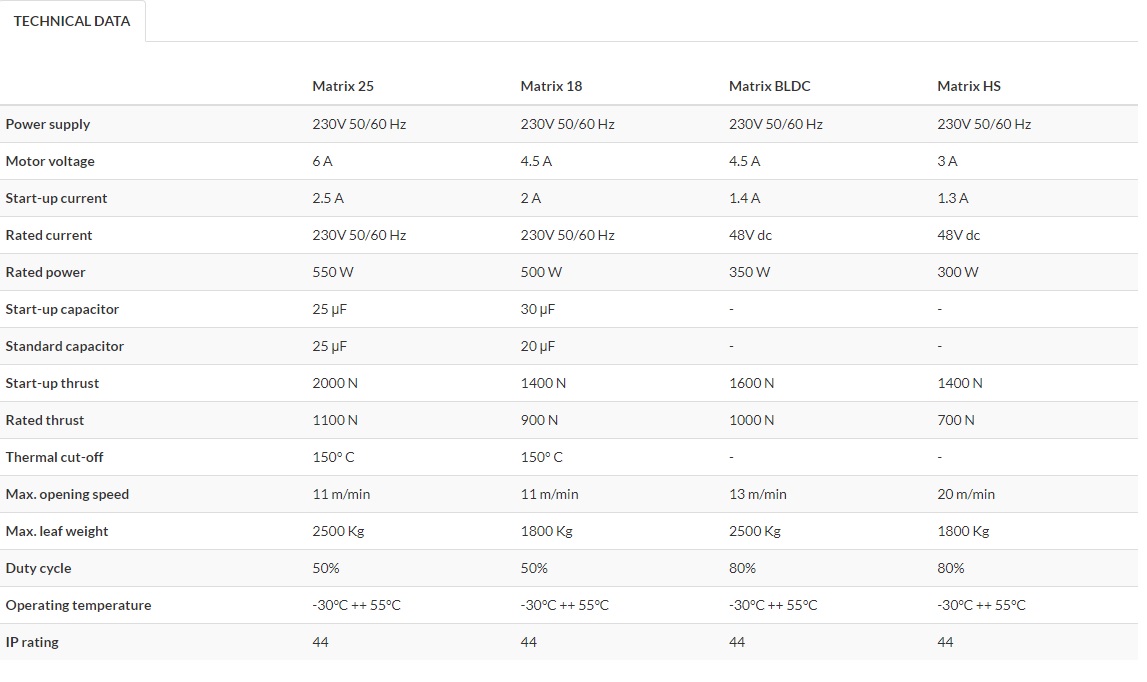Select the 1.3 A start-up current value
The height and width of the screenshot is (682, 1147).
[x=952, y=198]
